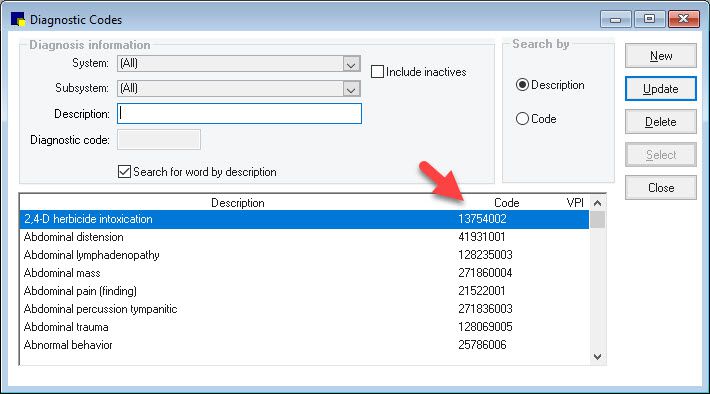The height and width of the screenshot is (394, 710).
Task: Click the Update button
Action: tap(661, 89)
